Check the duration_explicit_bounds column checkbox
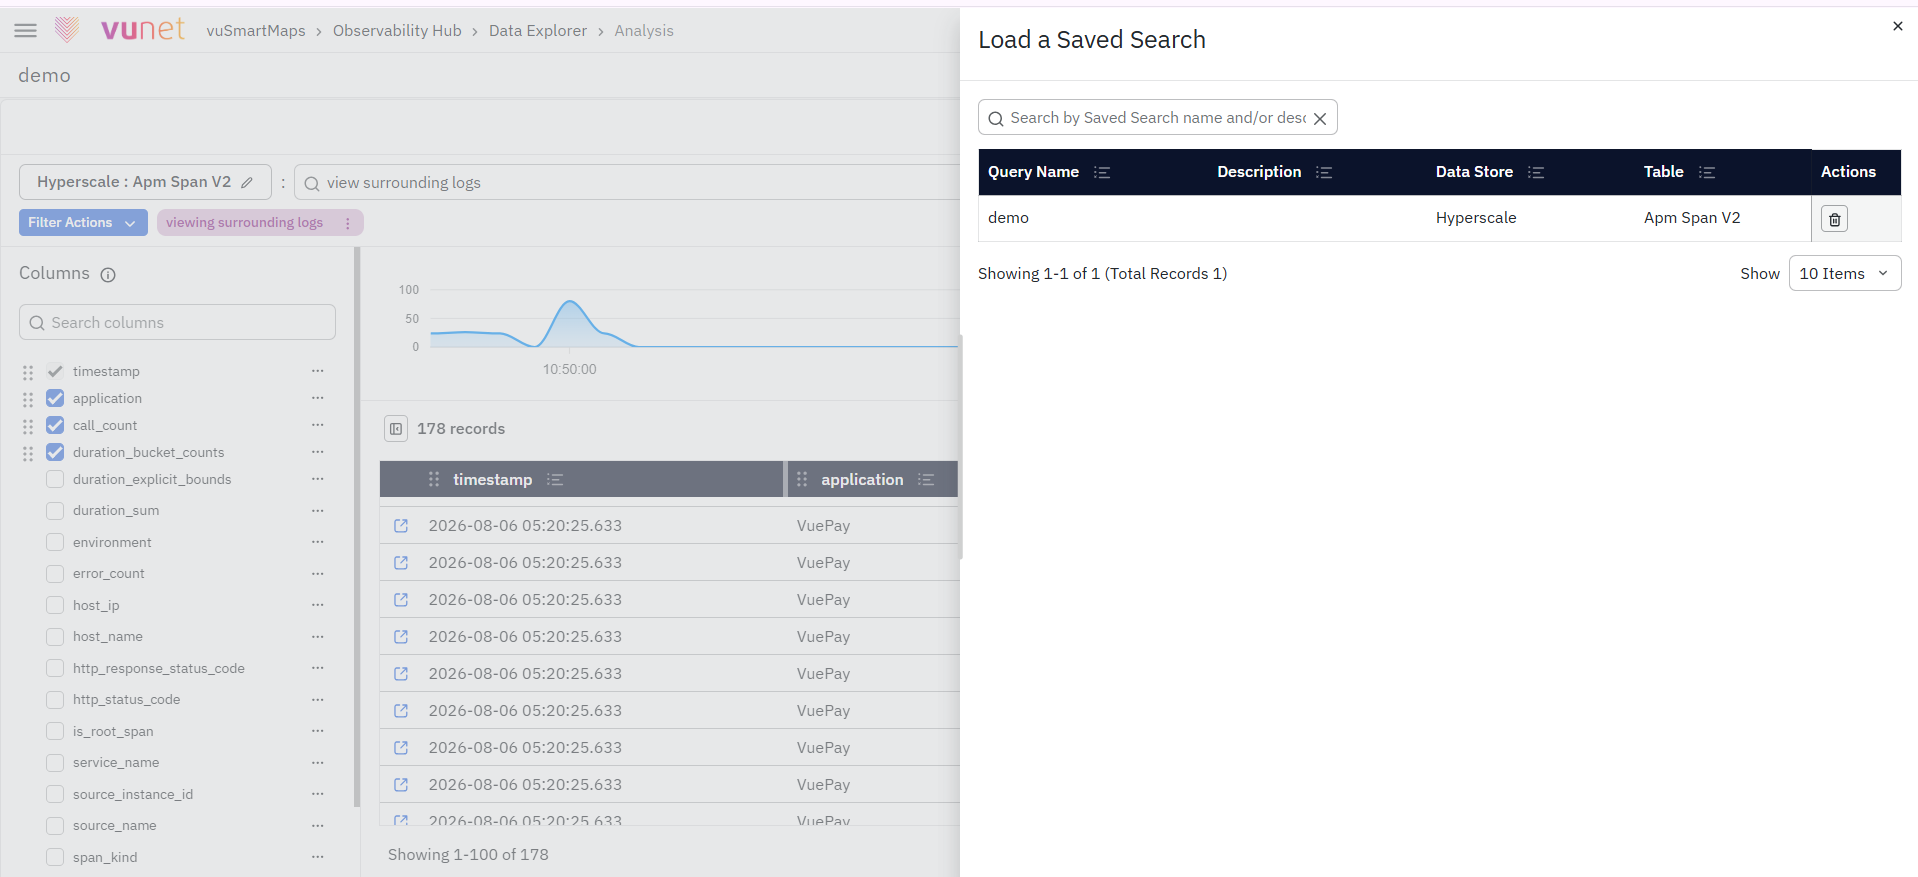This screenshot has height=877, width=1918. [x=55, y=479]
